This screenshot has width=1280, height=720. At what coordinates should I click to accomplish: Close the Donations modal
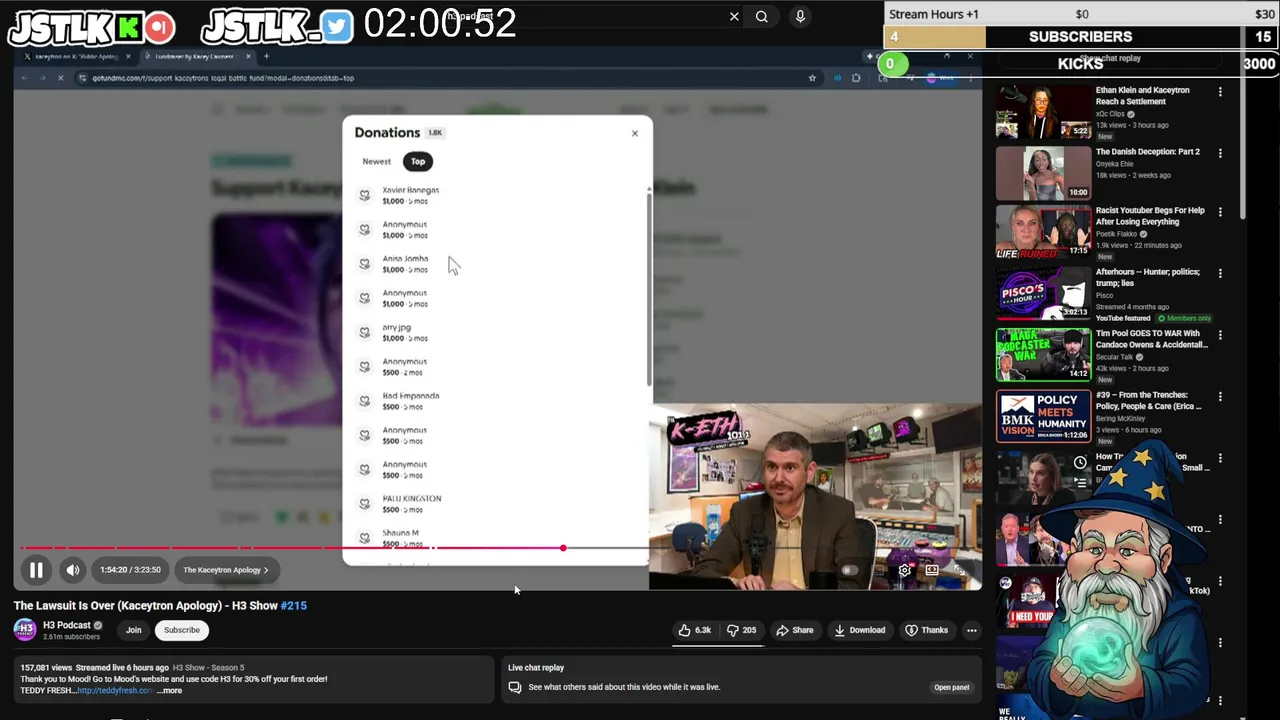click(x=634, y=133)
